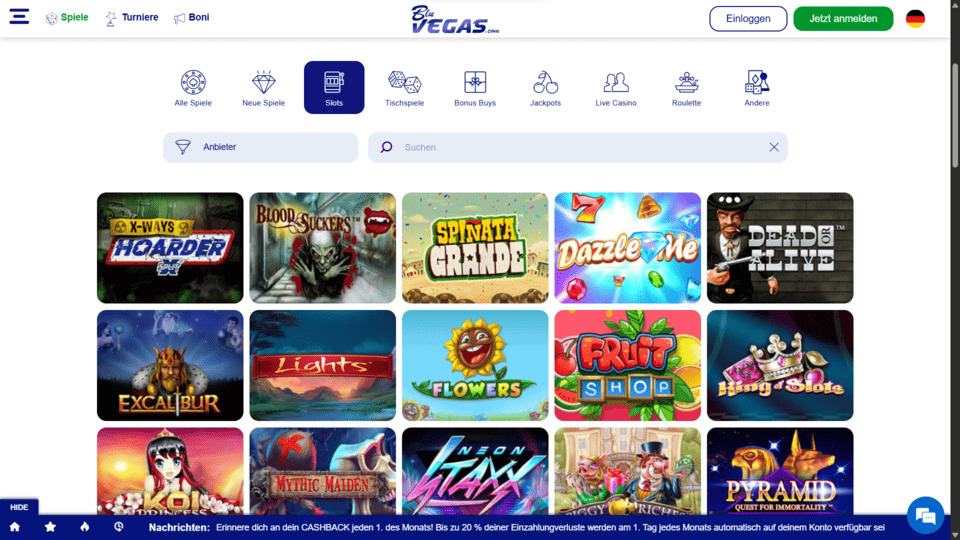Open the Neue Spiele diamond icon
960x540 pixels.
coord(263,82)
